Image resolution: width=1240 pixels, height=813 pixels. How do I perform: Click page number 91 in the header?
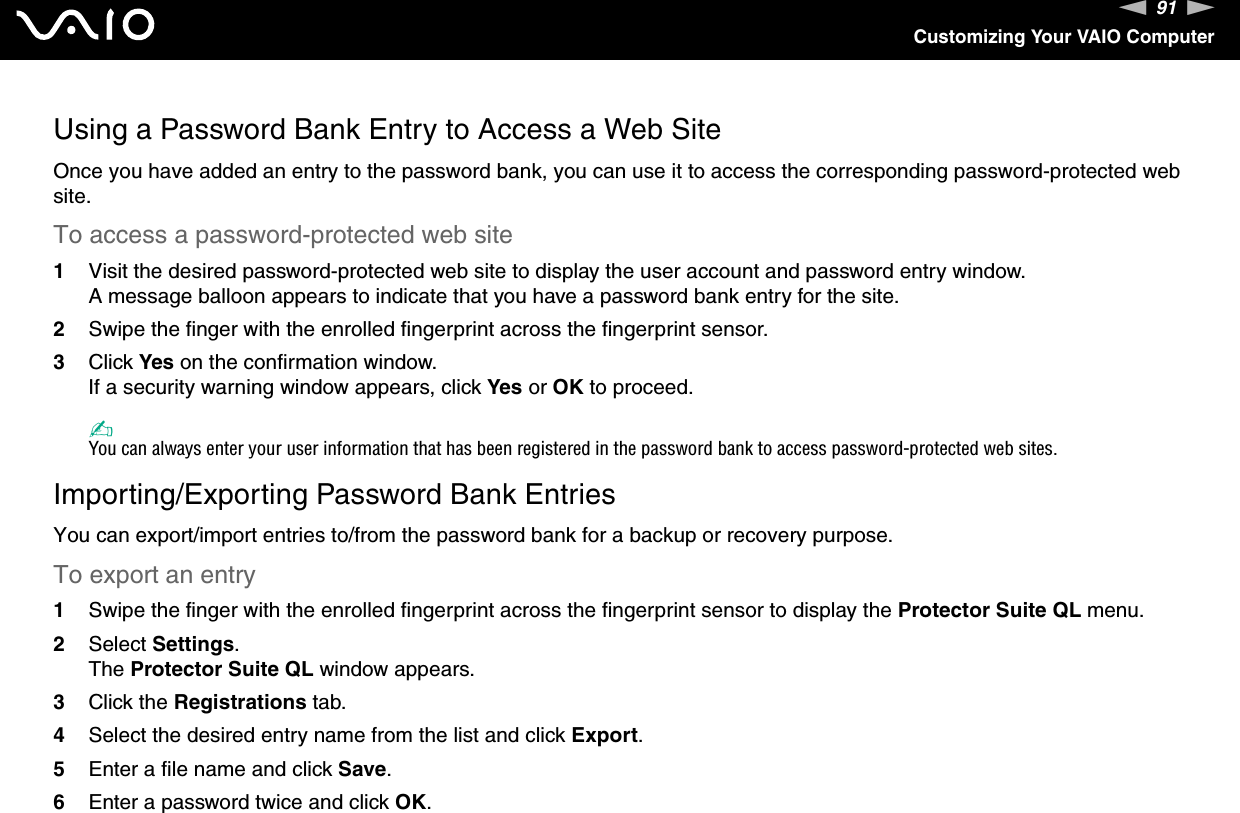pyautogui.click(x=1166, y=10)
